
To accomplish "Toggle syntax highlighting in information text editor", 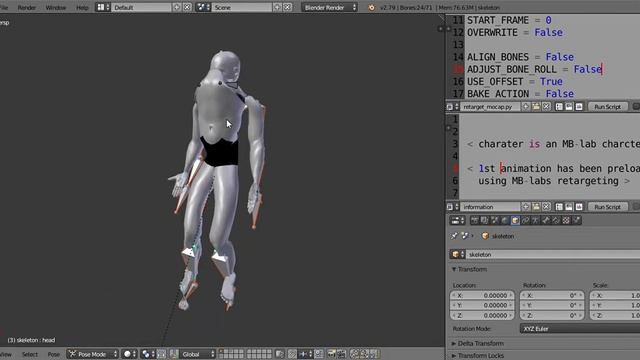I will pyautogui.click(x=579, y=207).
